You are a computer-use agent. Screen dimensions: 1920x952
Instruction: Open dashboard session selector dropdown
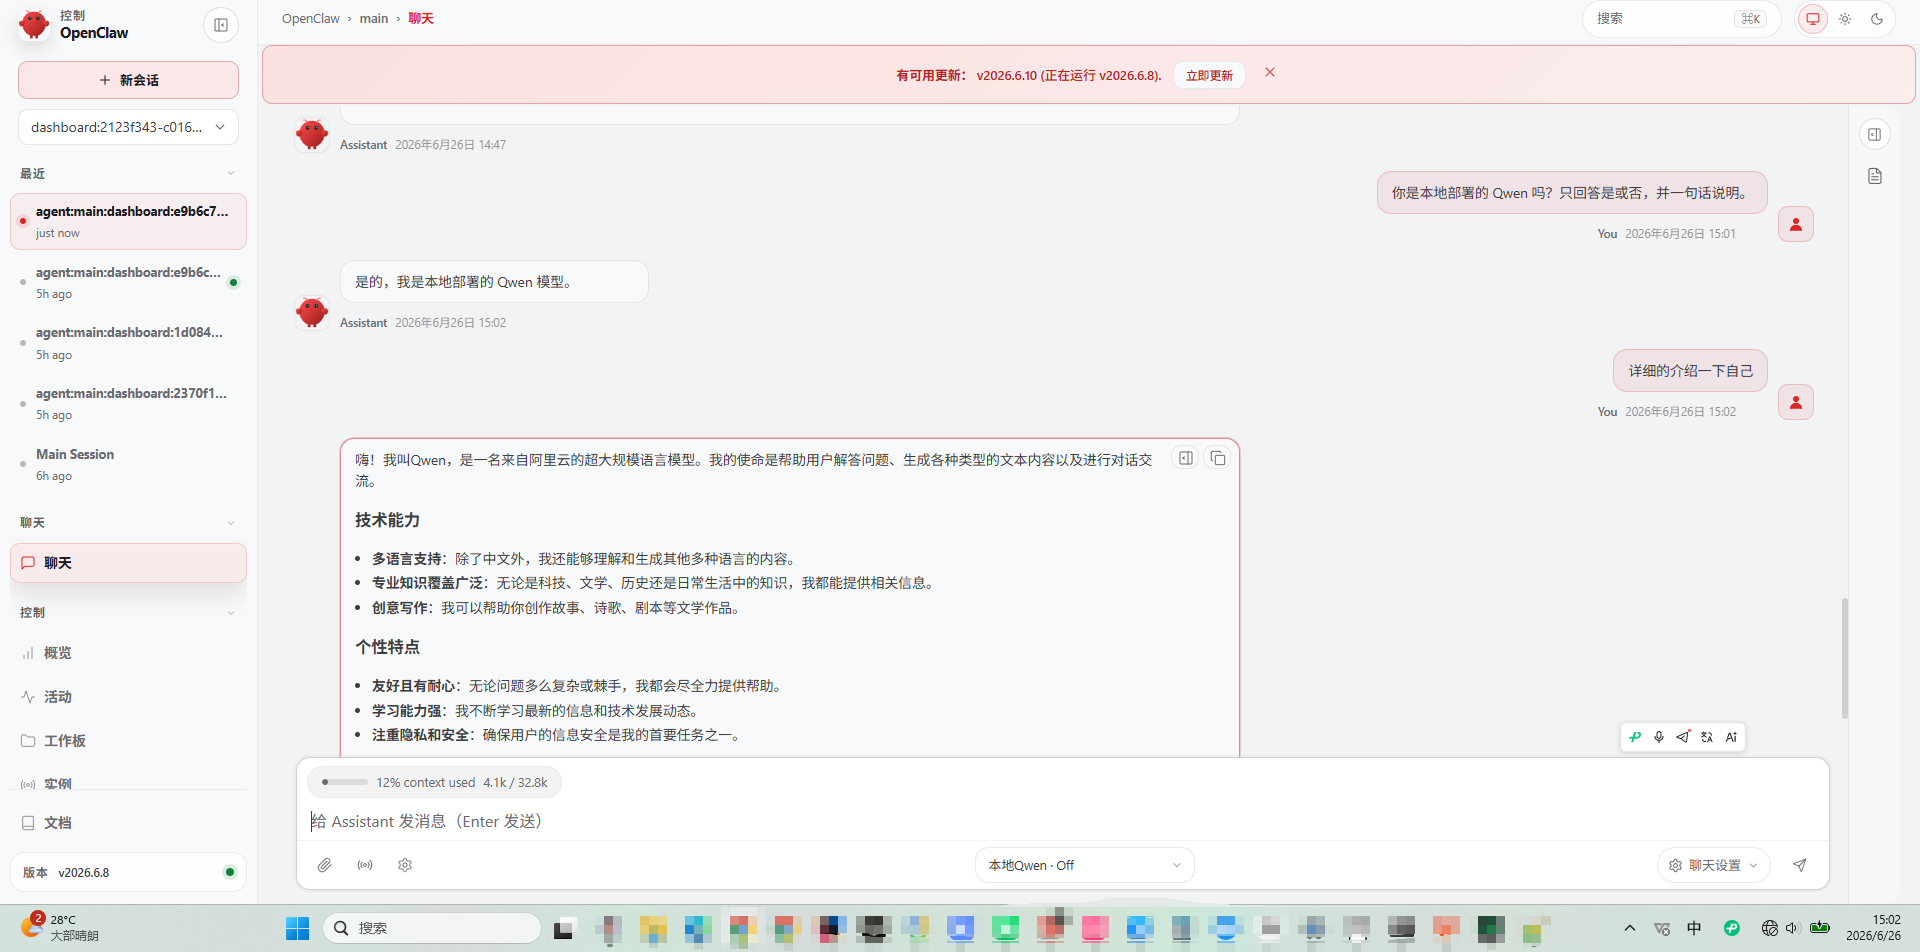128,127
